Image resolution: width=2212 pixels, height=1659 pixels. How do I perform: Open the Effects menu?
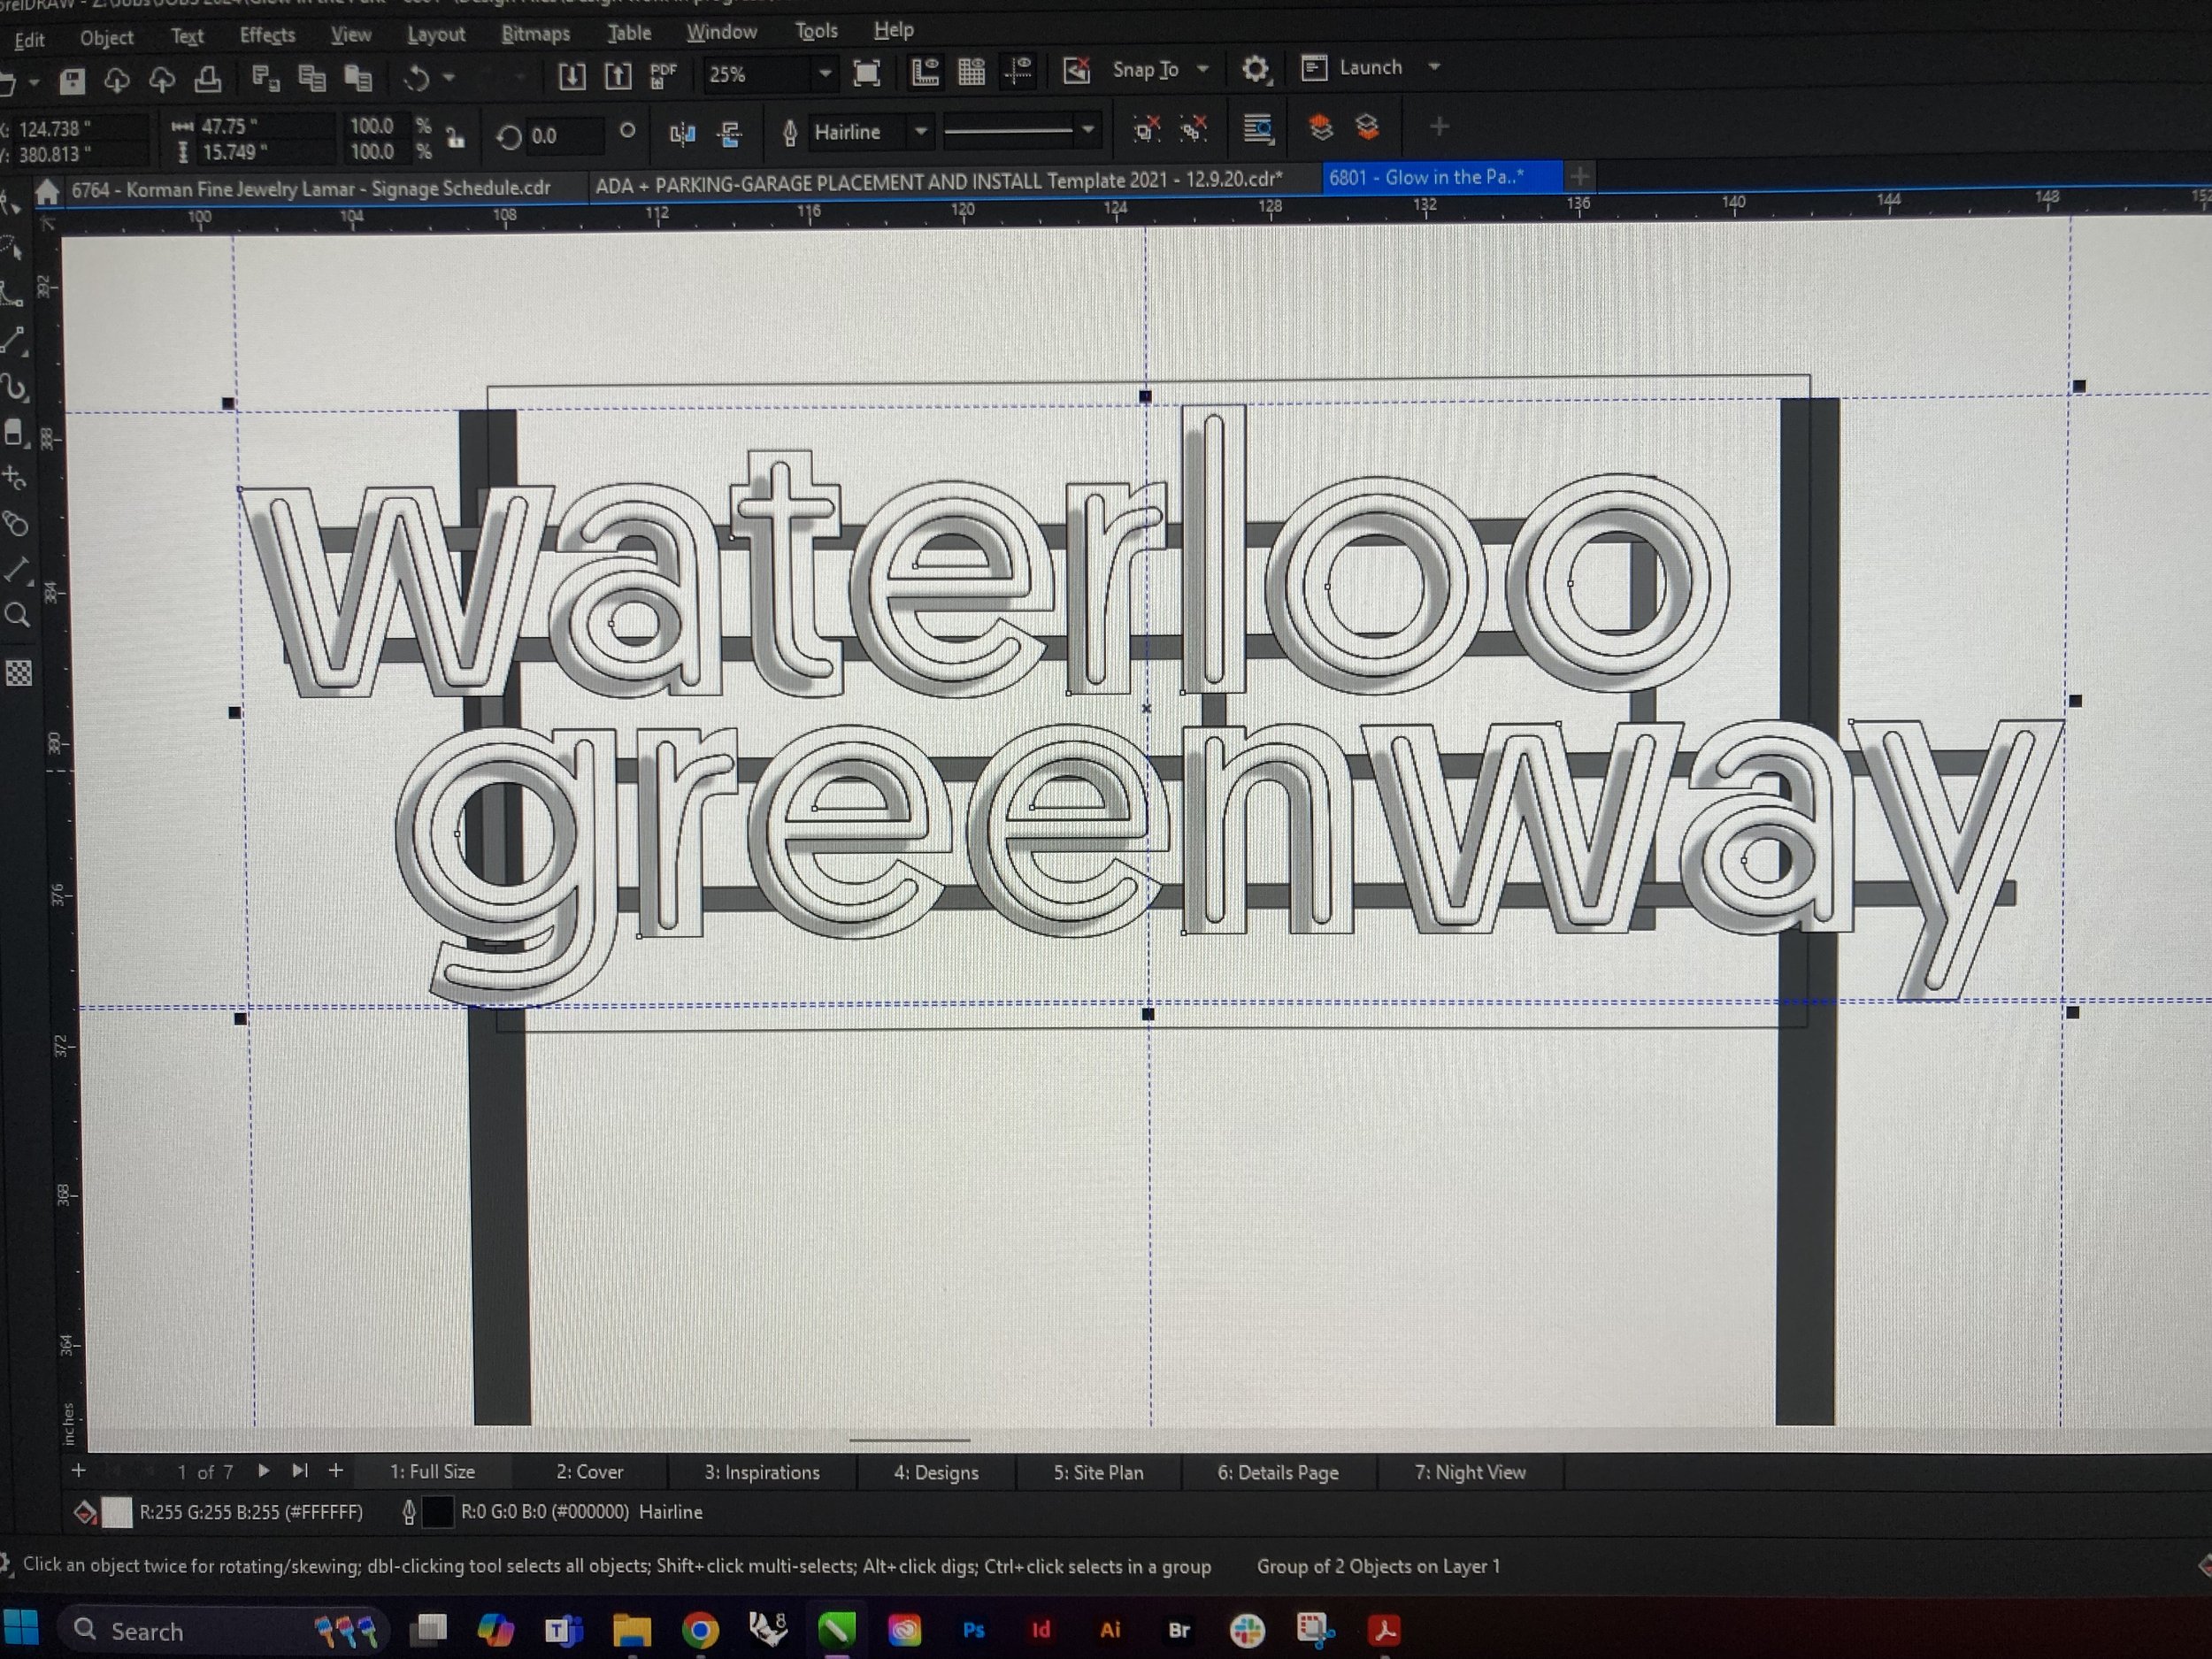coord(267,36)
